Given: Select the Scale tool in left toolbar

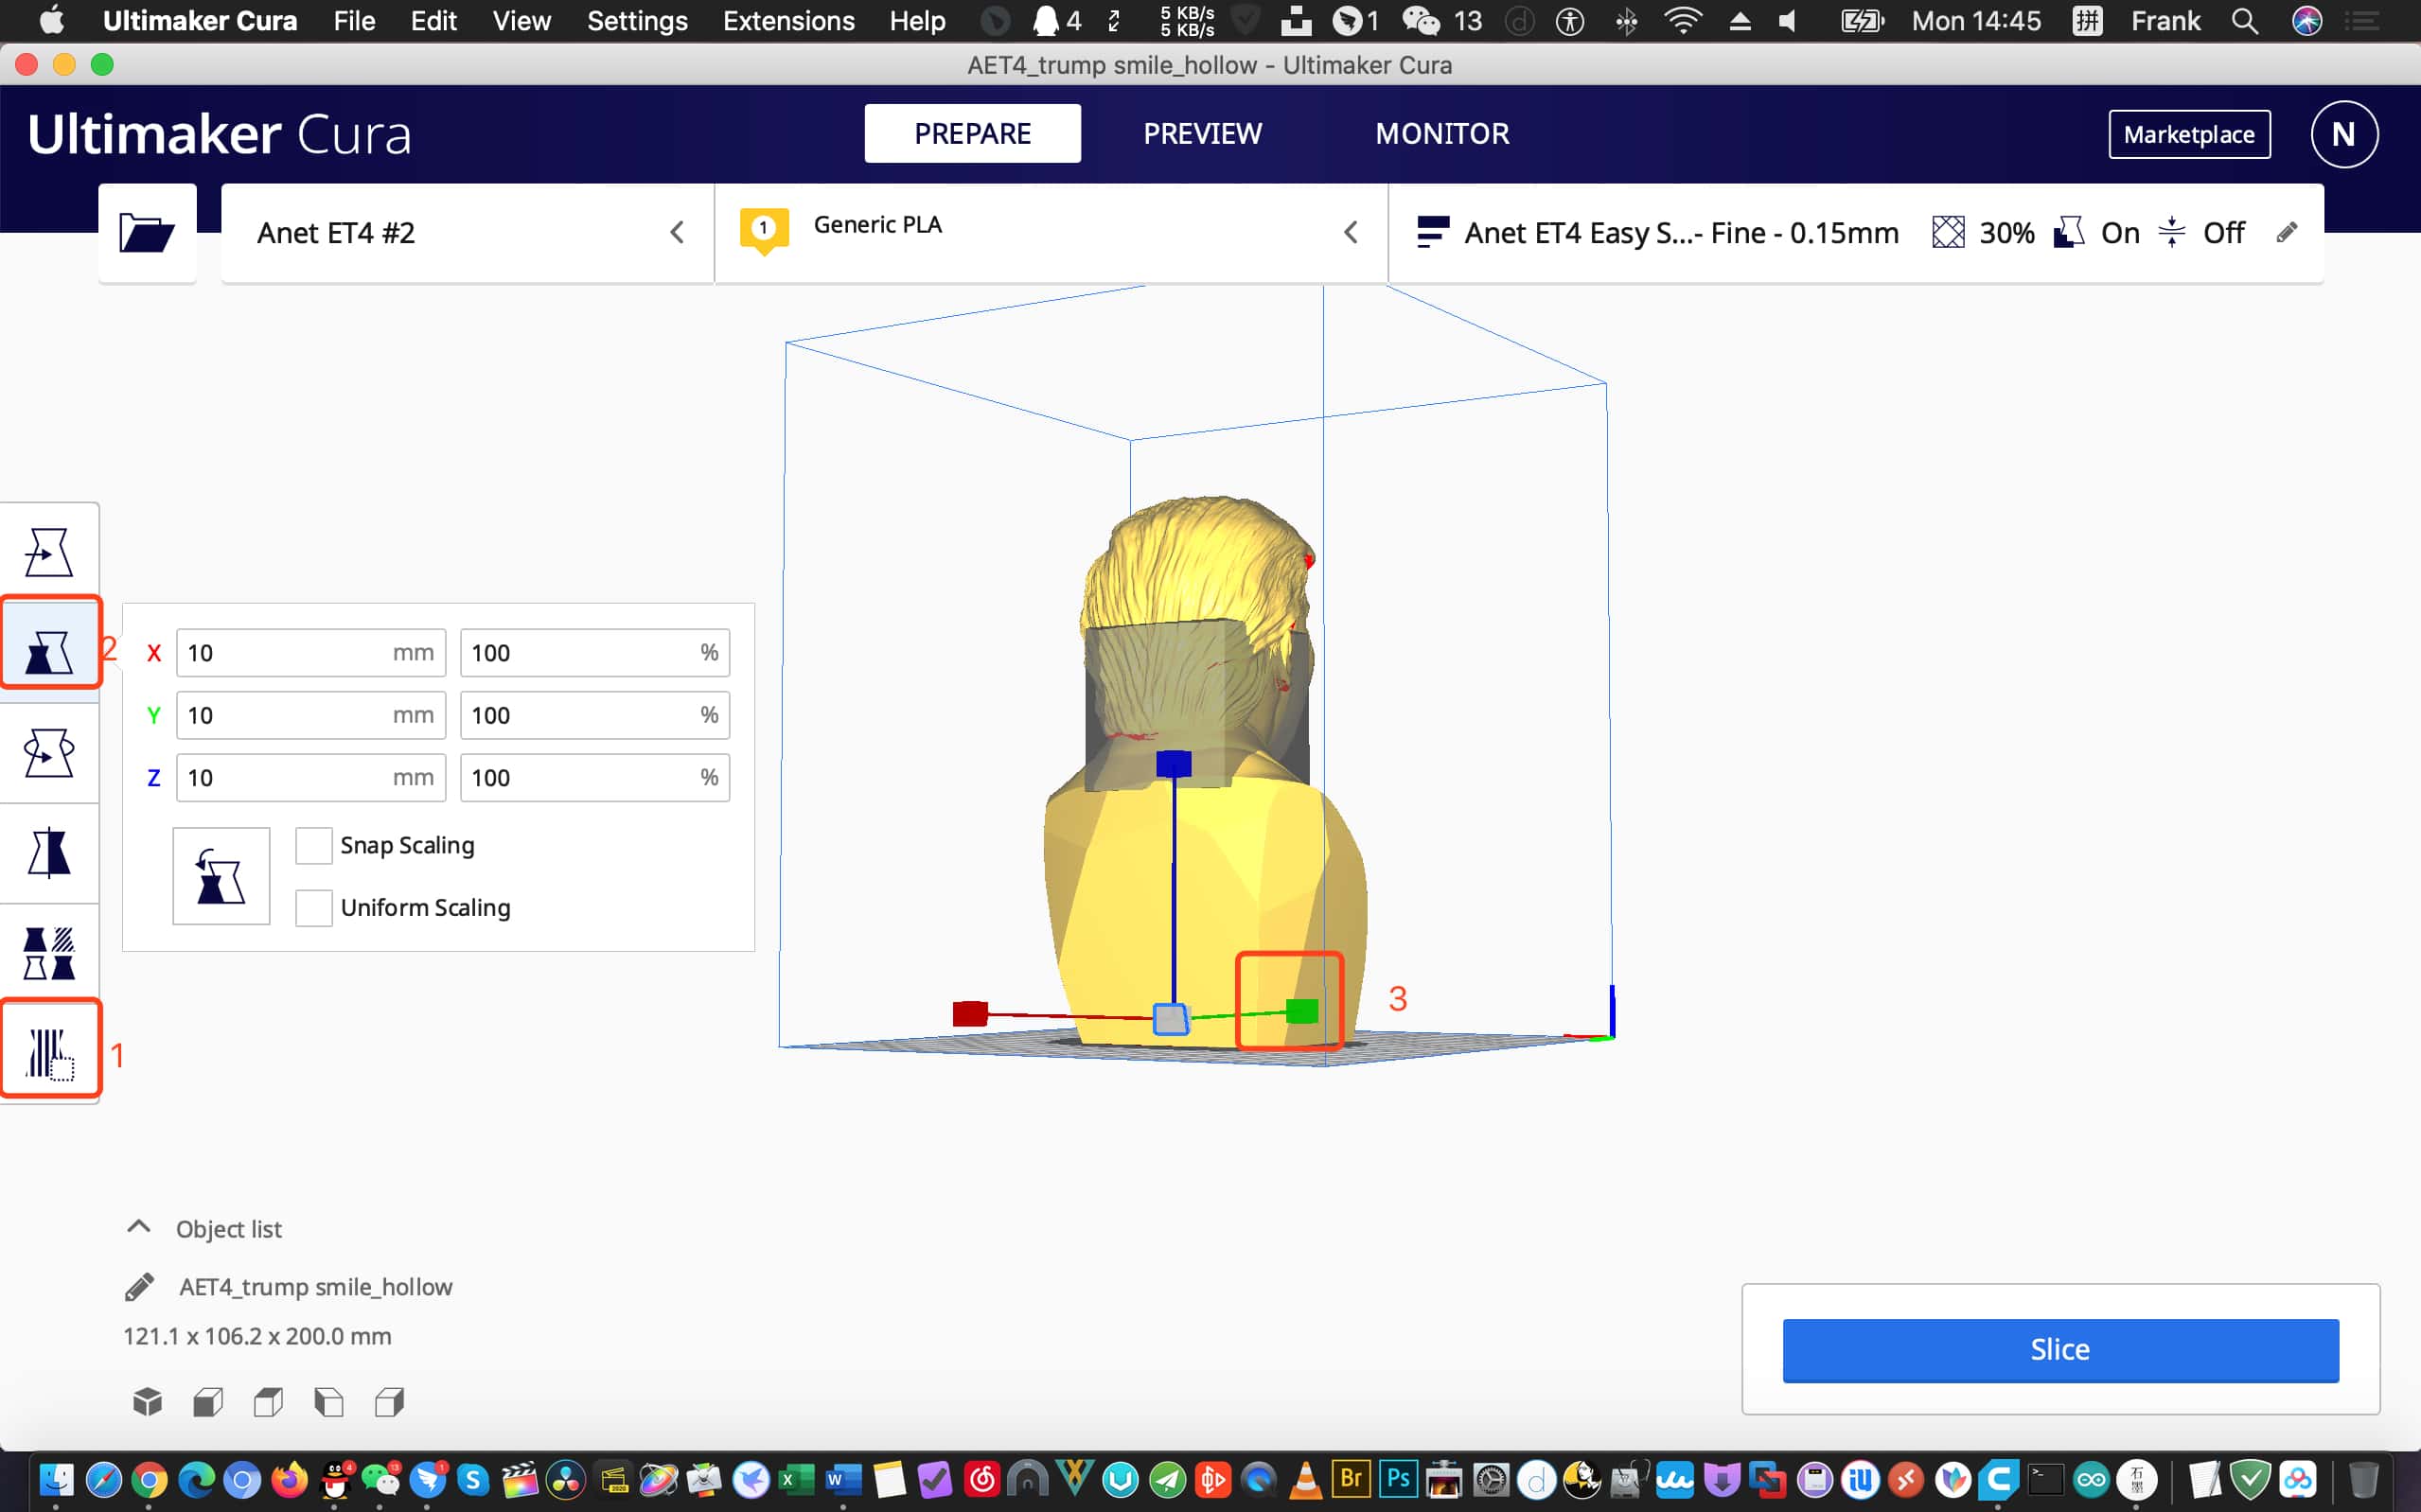Looking at the screenshot, I should (49, 652).
